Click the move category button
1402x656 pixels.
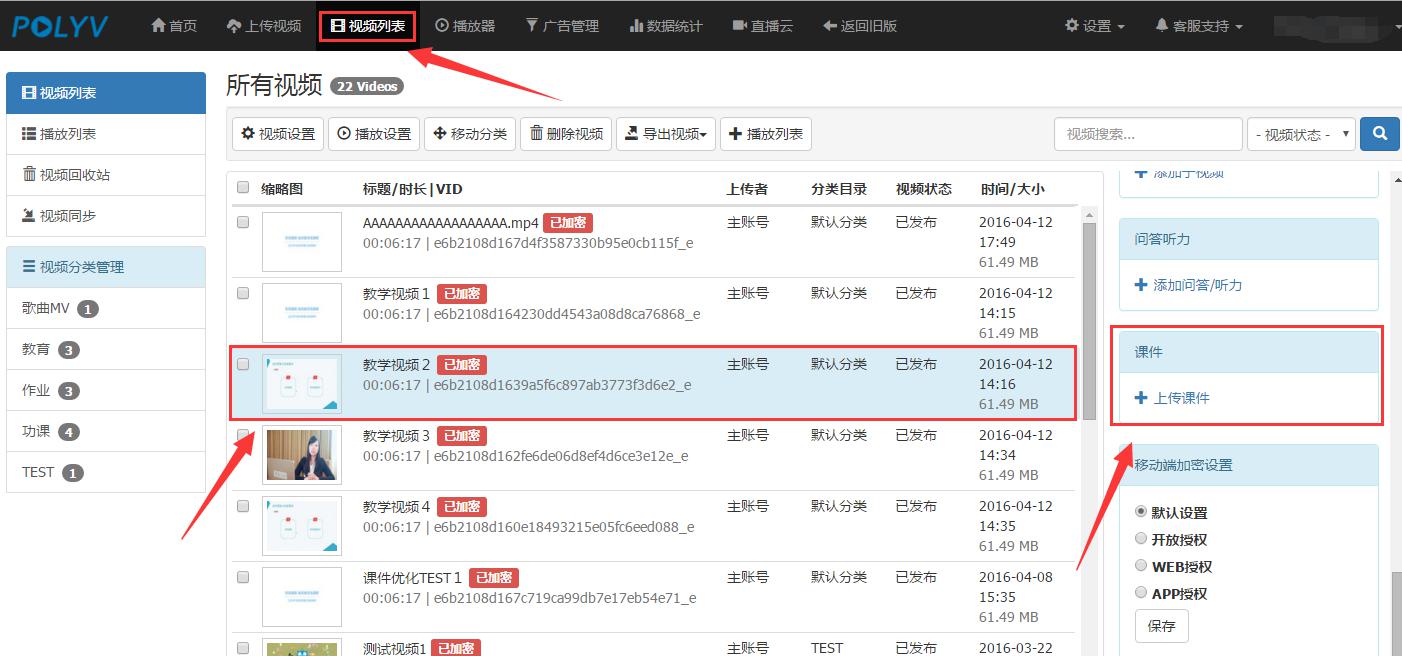(x=469, y=134)
